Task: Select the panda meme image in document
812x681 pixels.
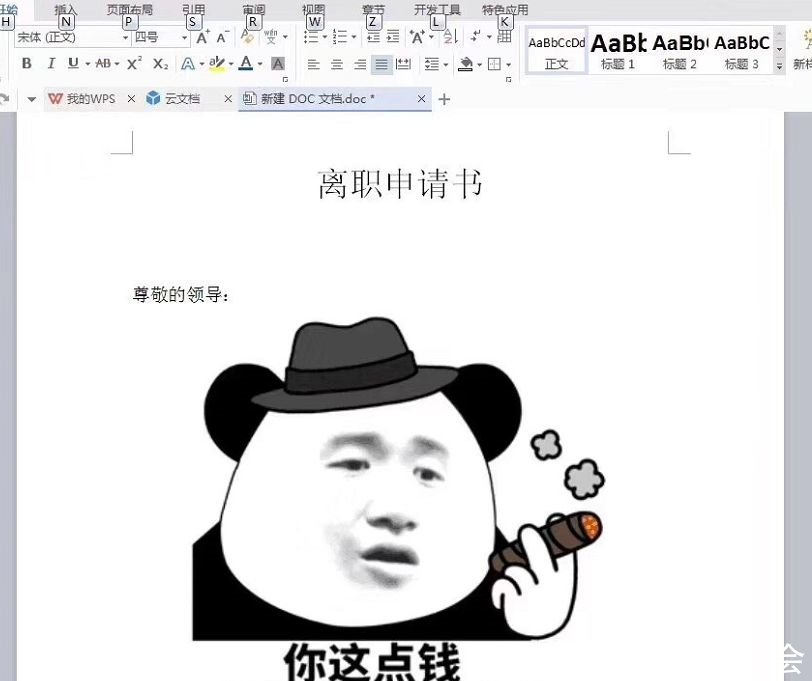Action: (398, 497)
